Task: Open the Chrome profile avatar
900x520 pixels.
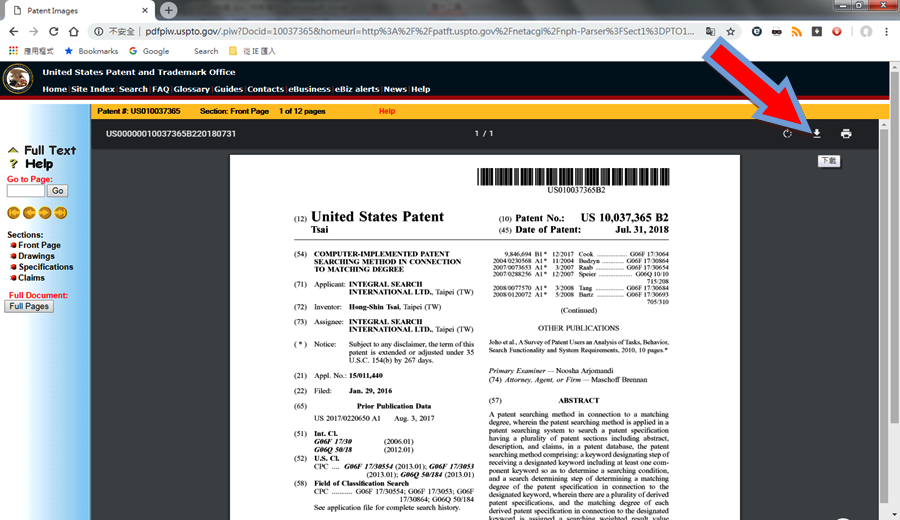Action: (866, 32)
